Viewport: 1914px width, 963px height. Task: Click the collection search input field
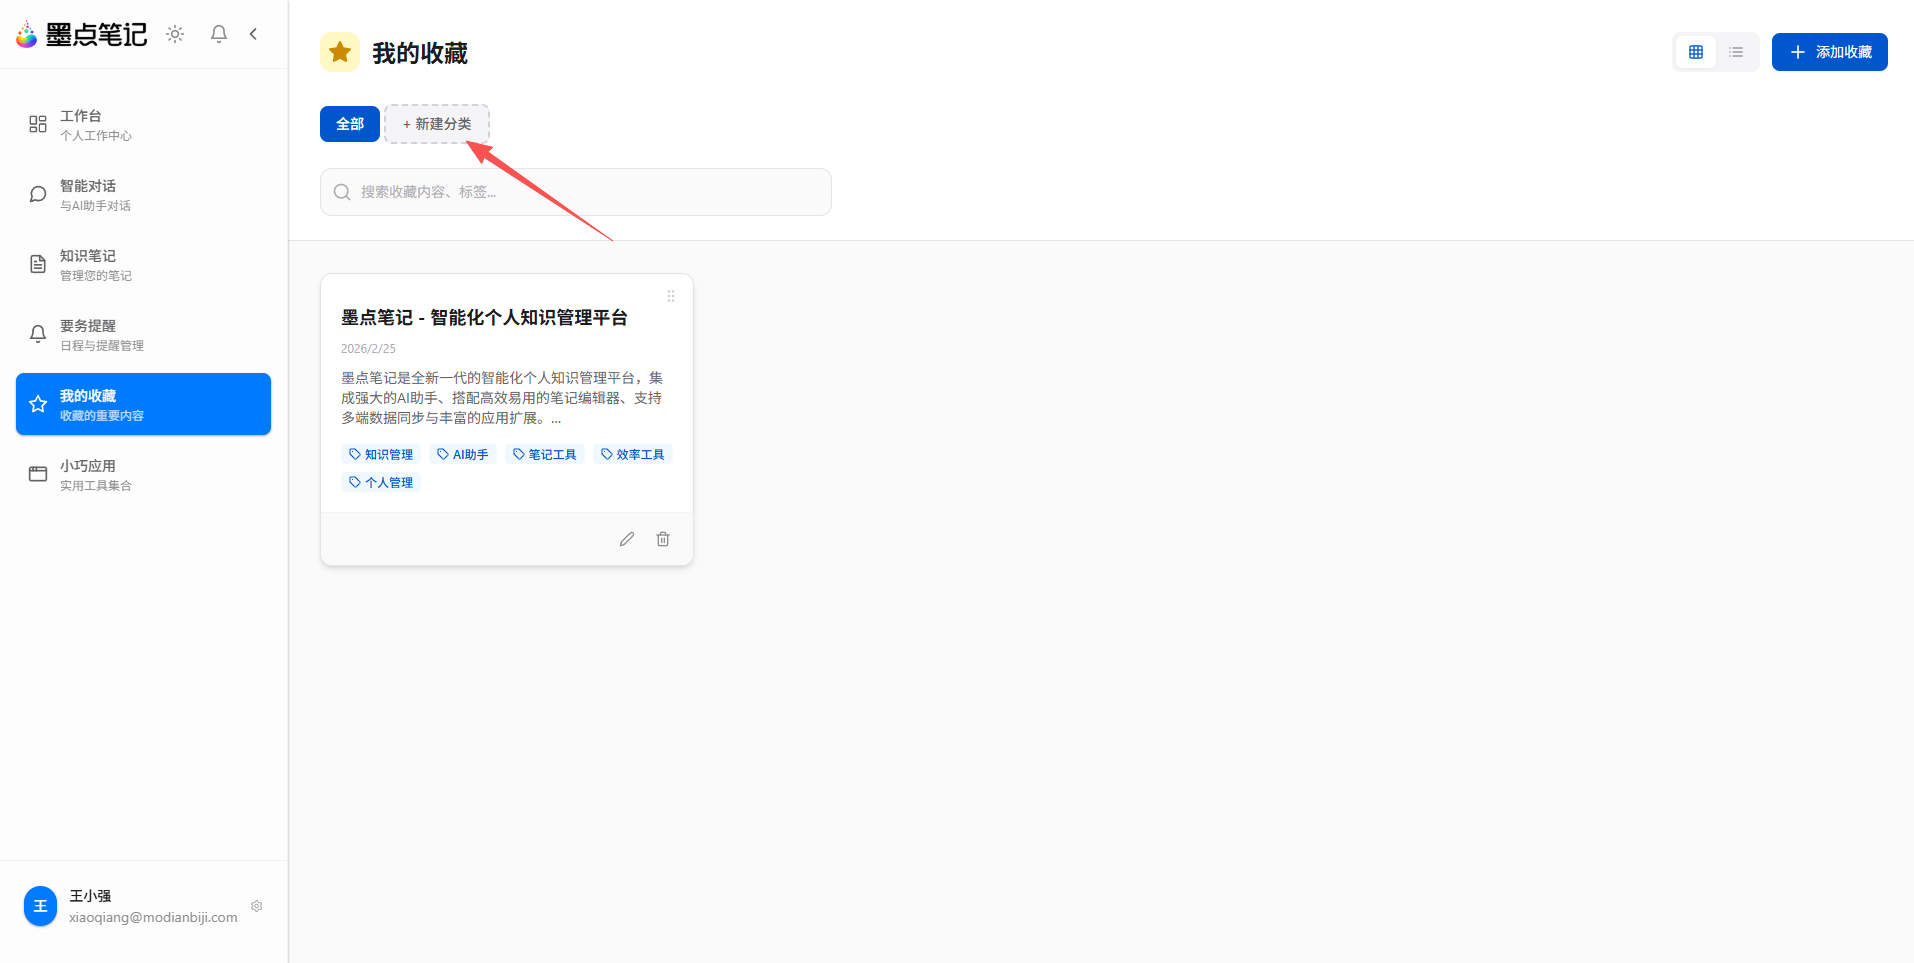[x=575, y=191]
